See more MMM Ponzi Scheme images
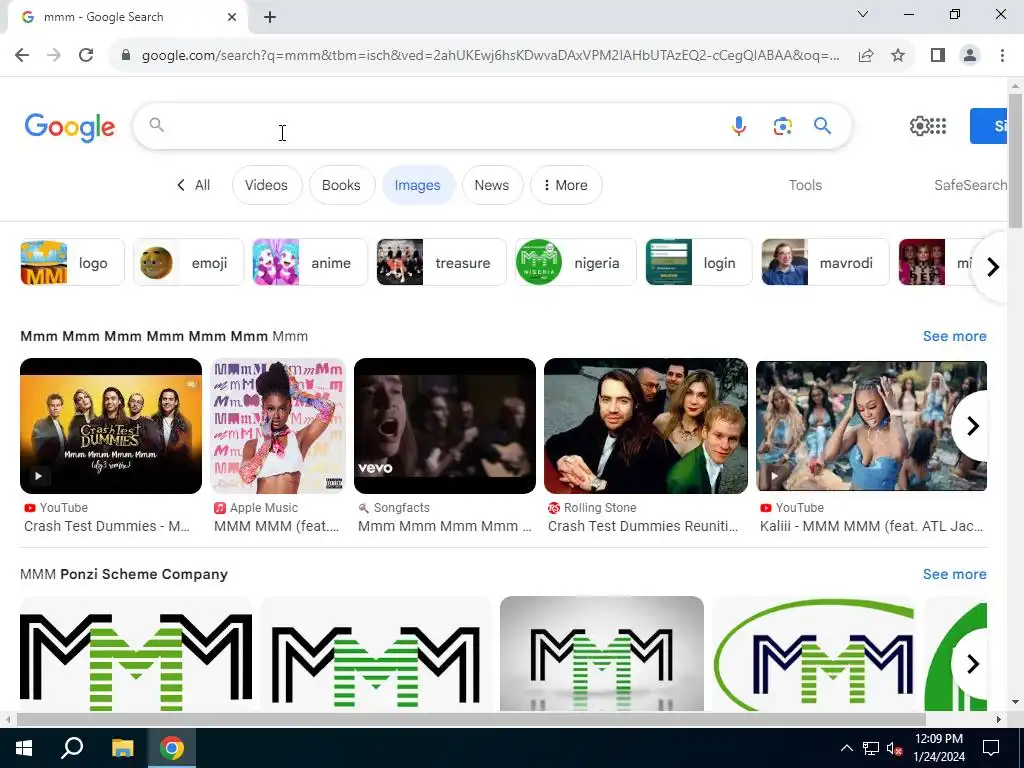Viewport: 1024px width, 768px height. (954, 574)
